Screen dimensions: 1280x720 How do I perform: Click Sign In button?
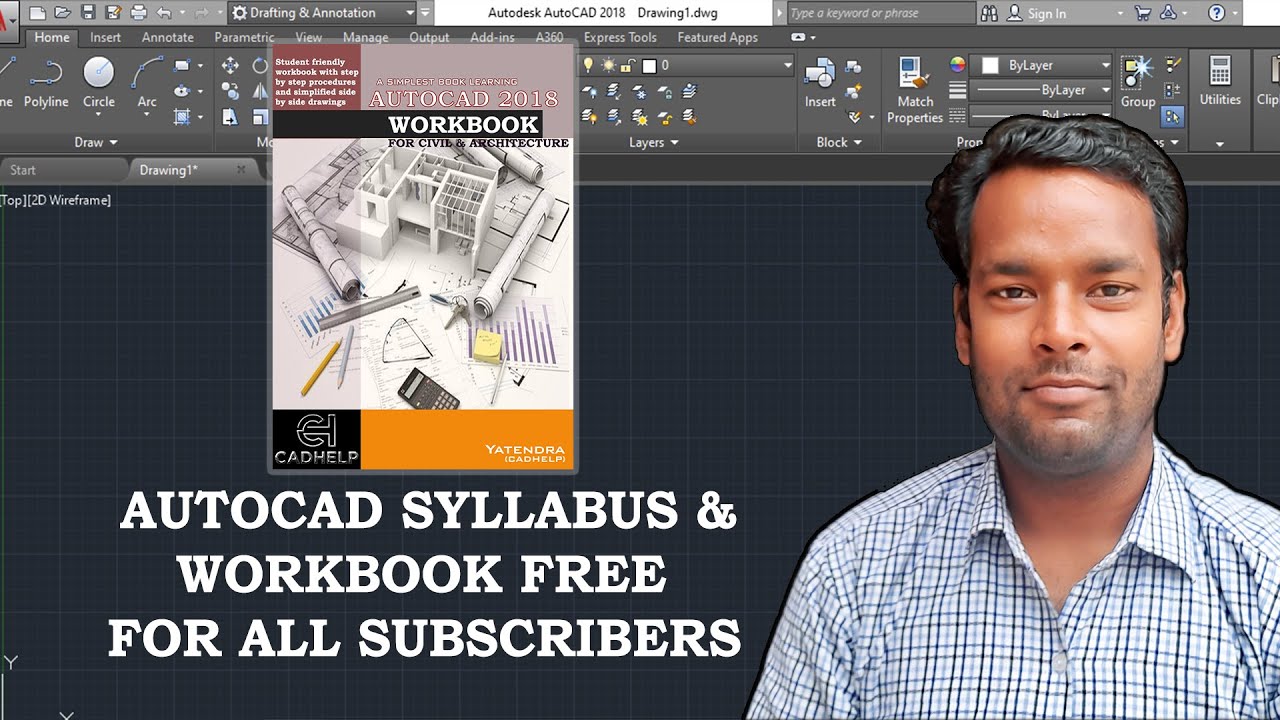click(x=1047, y=13)
